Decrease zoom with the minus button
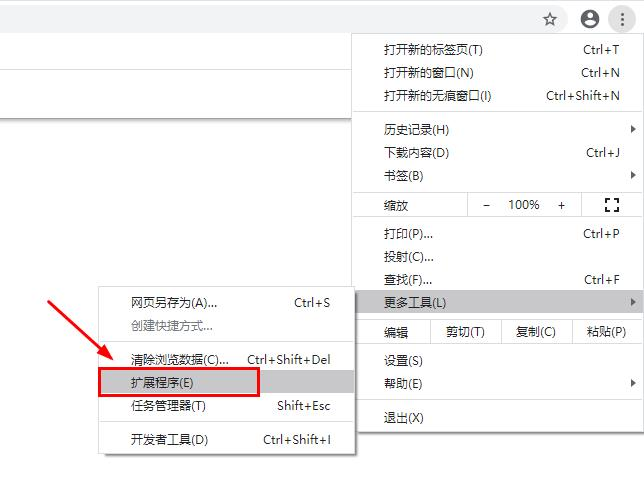Image resolution: width=644 pixels, height=483 pixels. point(487,205)
